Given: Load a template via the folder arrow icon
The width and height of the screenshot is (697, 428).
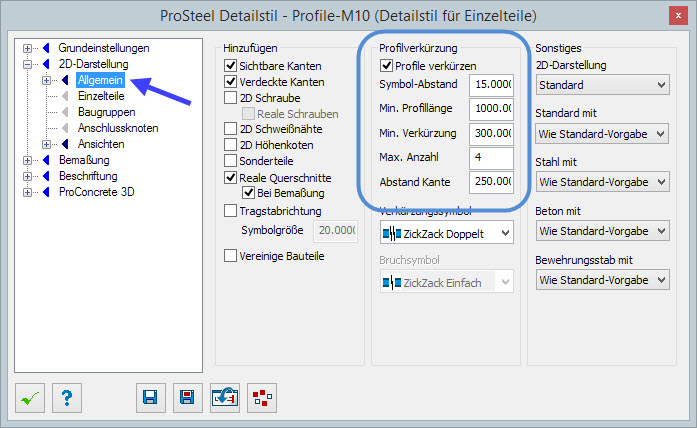Looking at the screenshot, I should pos(225,398).
